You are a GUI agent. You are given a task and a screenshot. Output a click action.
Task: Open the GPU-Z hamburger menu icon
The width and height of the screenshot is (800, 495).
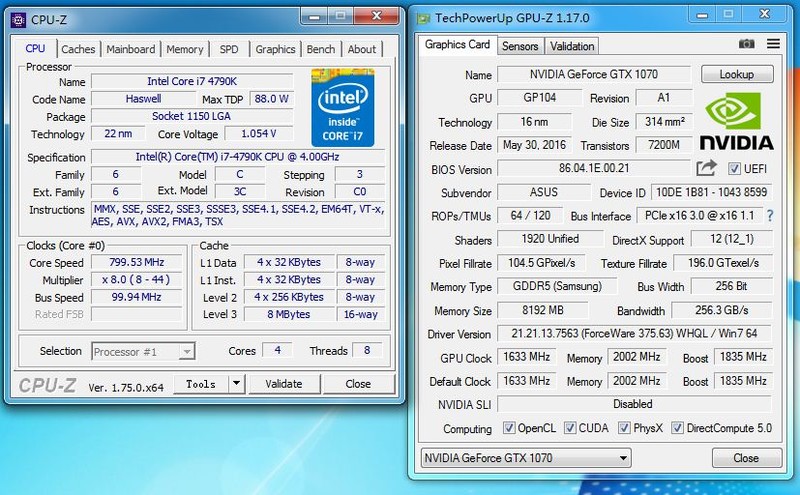point(773,44)
